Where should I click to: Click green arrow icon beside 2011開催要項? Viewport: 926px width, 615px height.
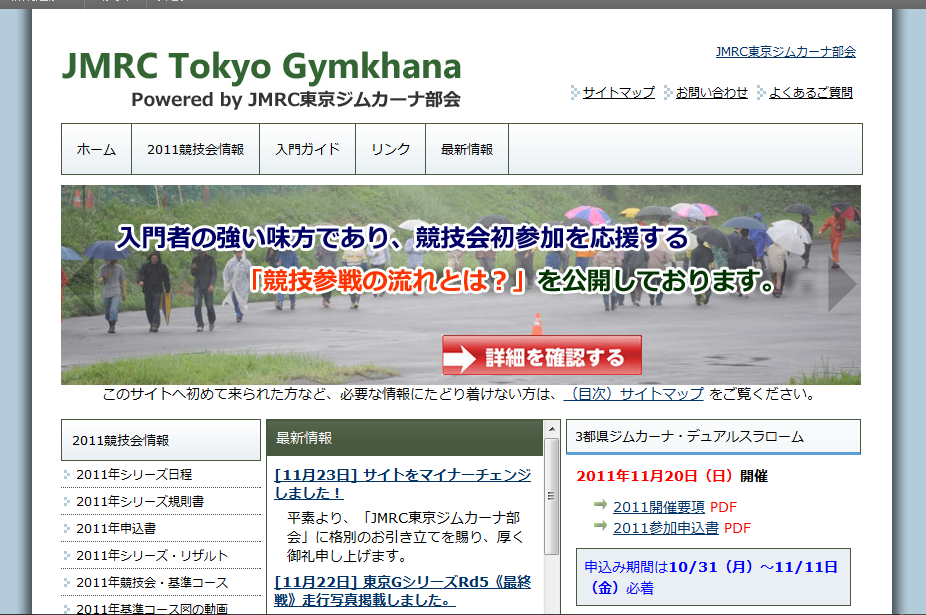tap(601, 505)
